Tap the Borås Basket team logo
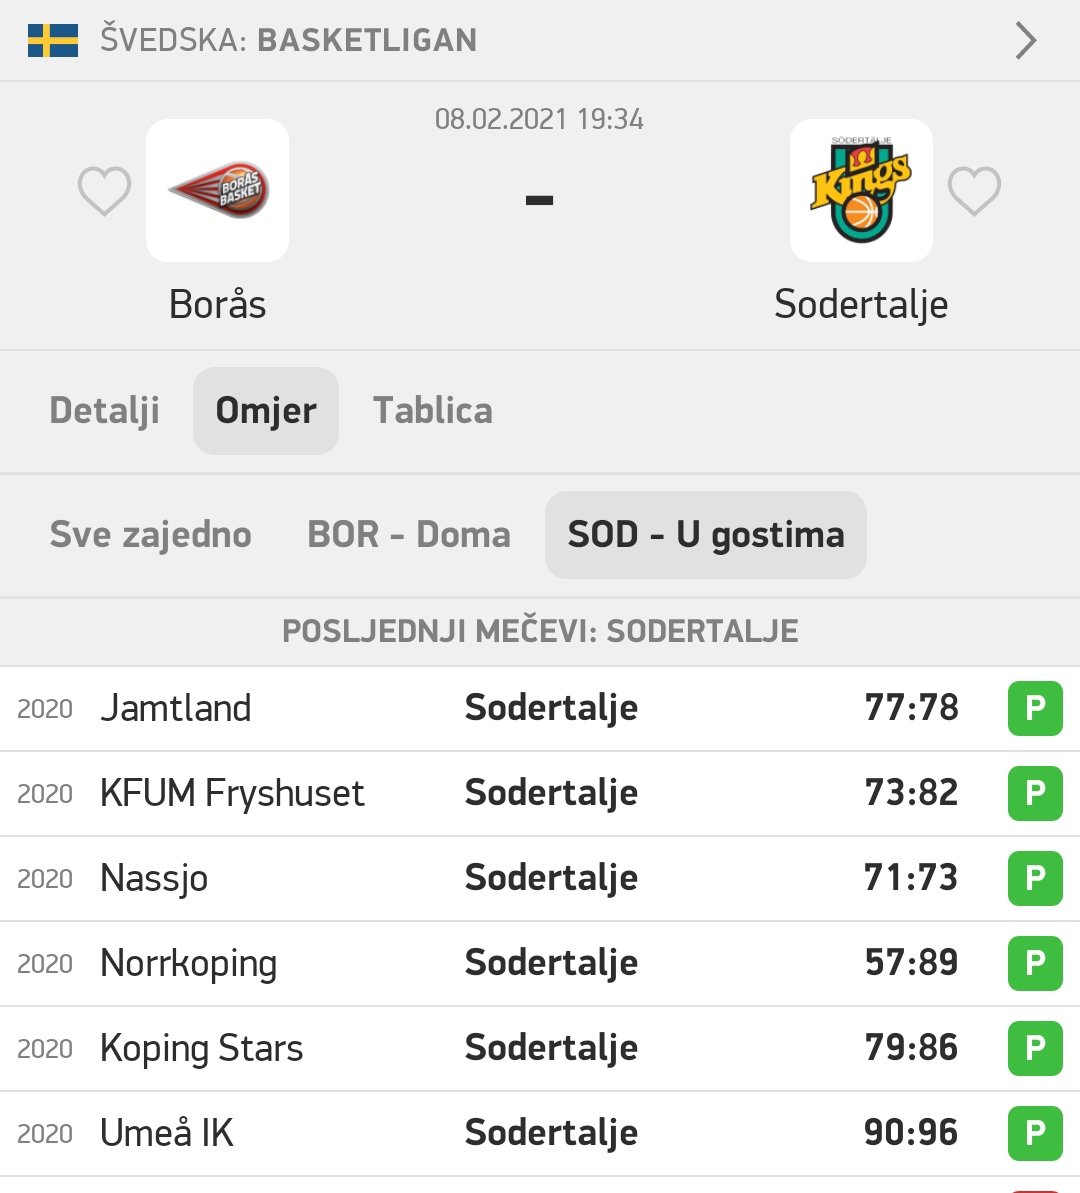 [217, 190]
